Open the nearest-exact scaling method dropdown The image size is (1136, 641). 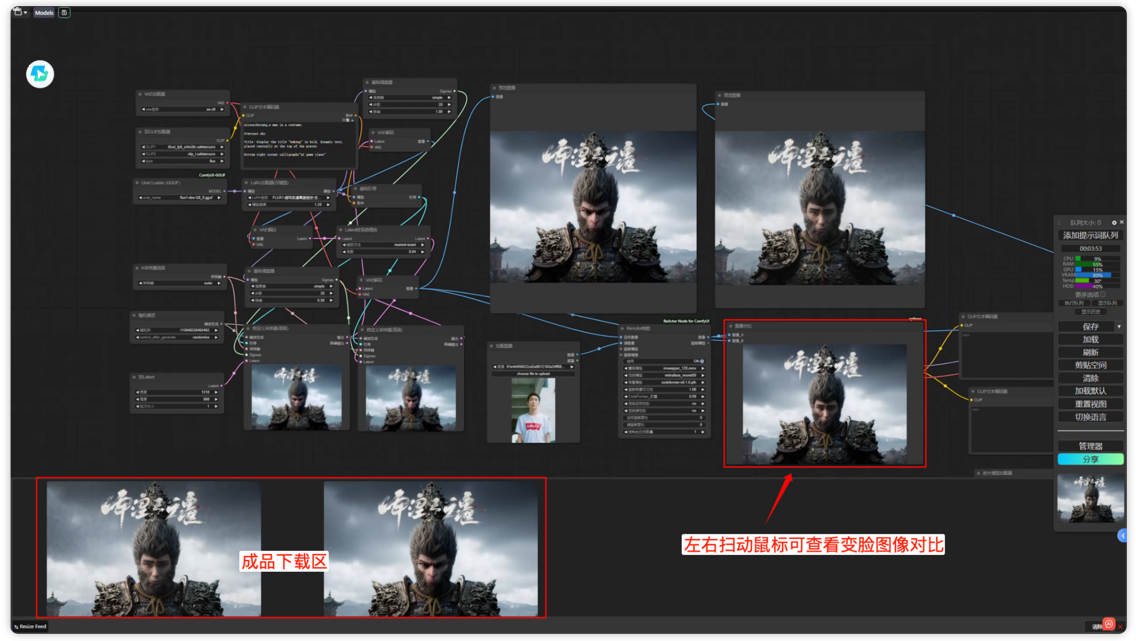tap(385, 245)
